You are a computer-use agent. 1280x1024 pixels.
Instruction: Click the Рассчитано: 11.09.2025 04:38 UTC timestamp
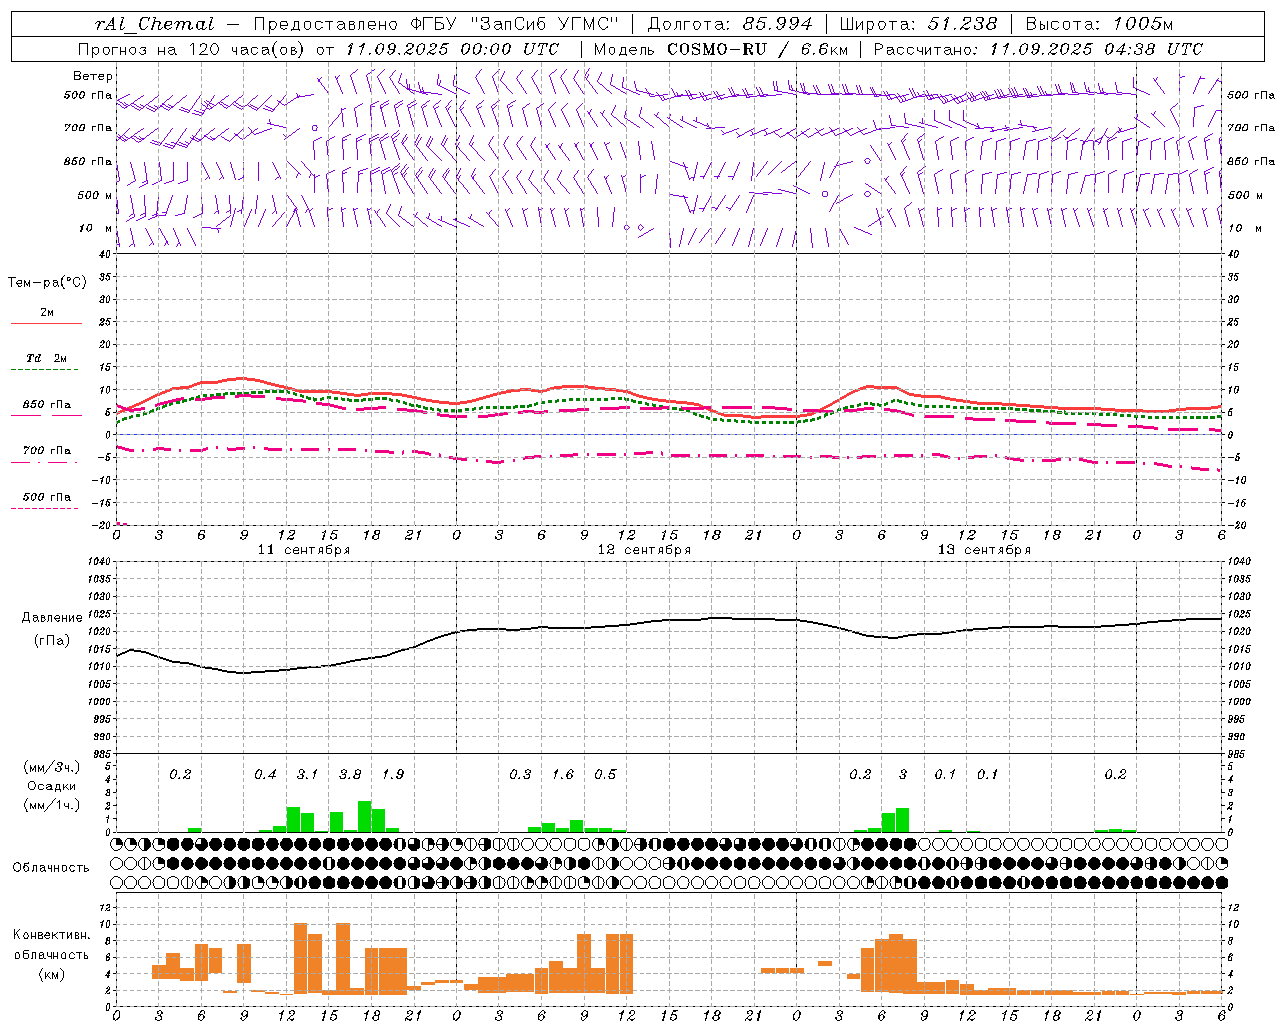1038,49
